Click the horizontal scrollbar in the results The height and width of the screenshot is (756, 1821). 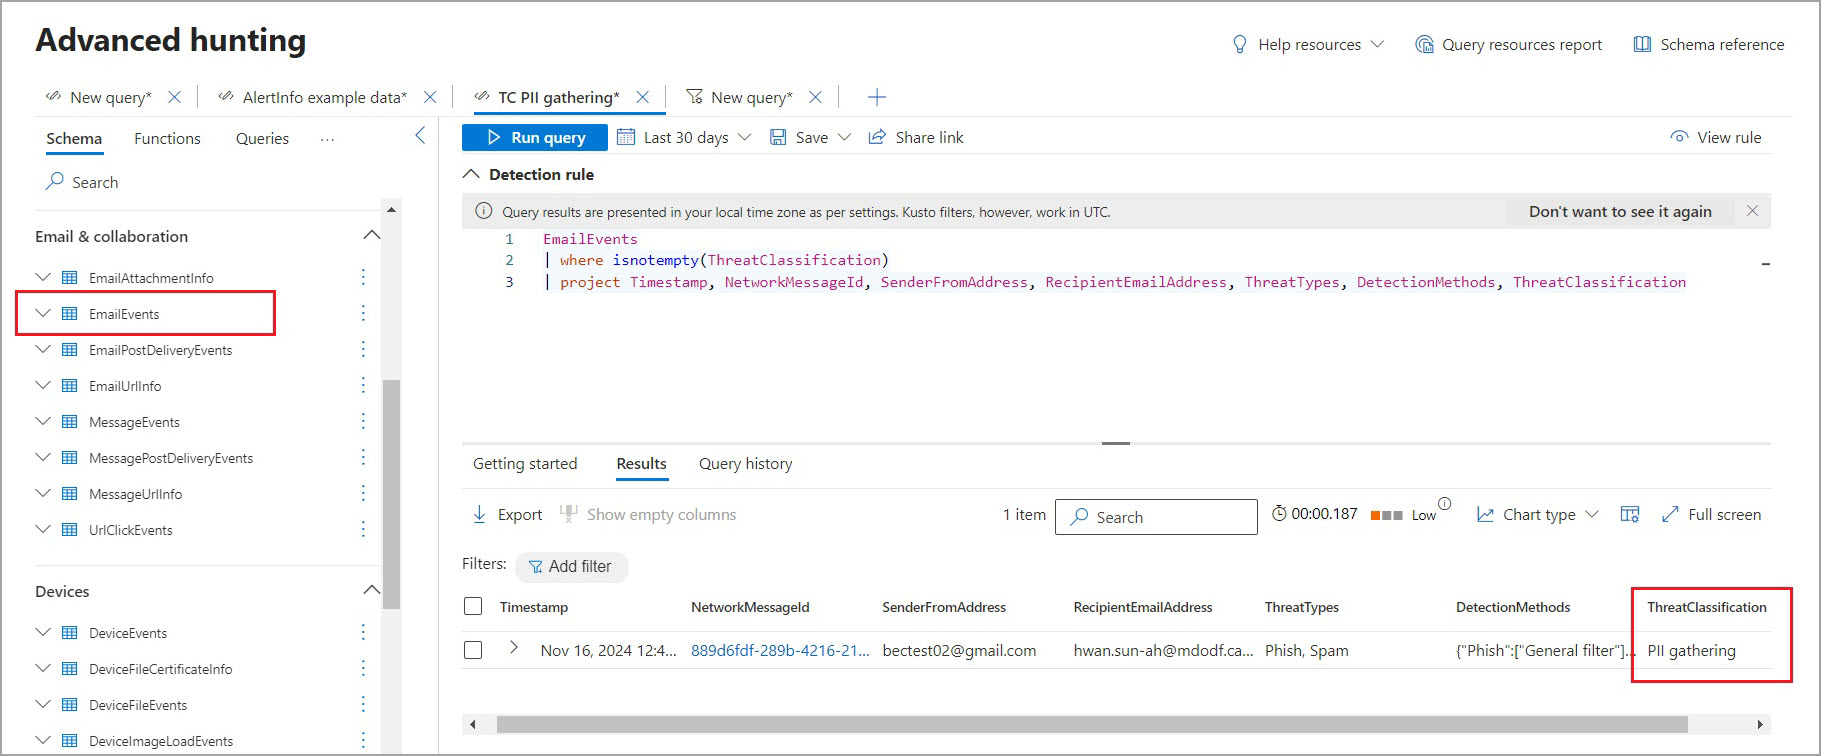[1092, 724]
